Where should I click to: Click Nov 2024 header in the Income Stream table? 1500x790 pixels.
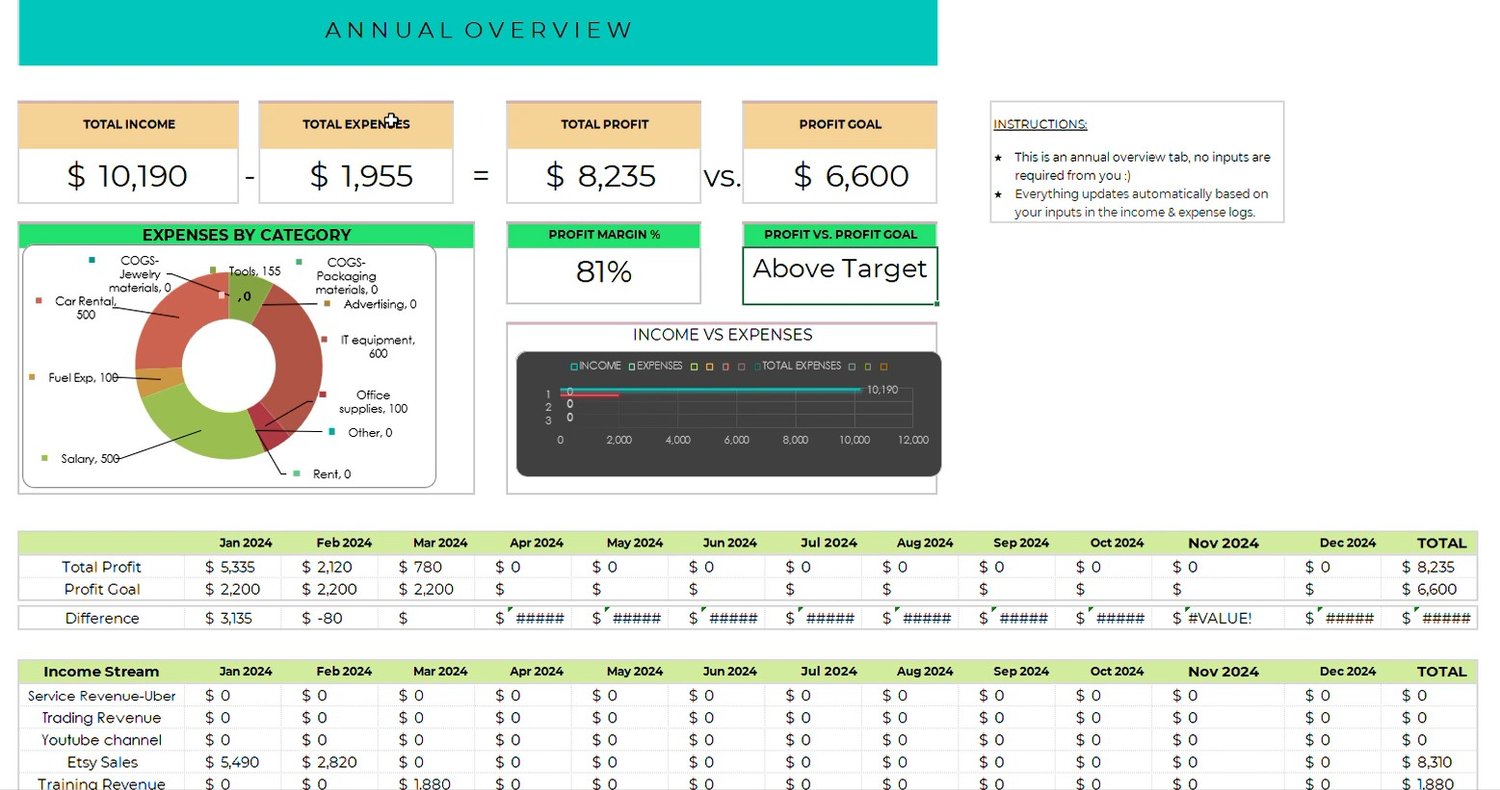click(1223, 671)
